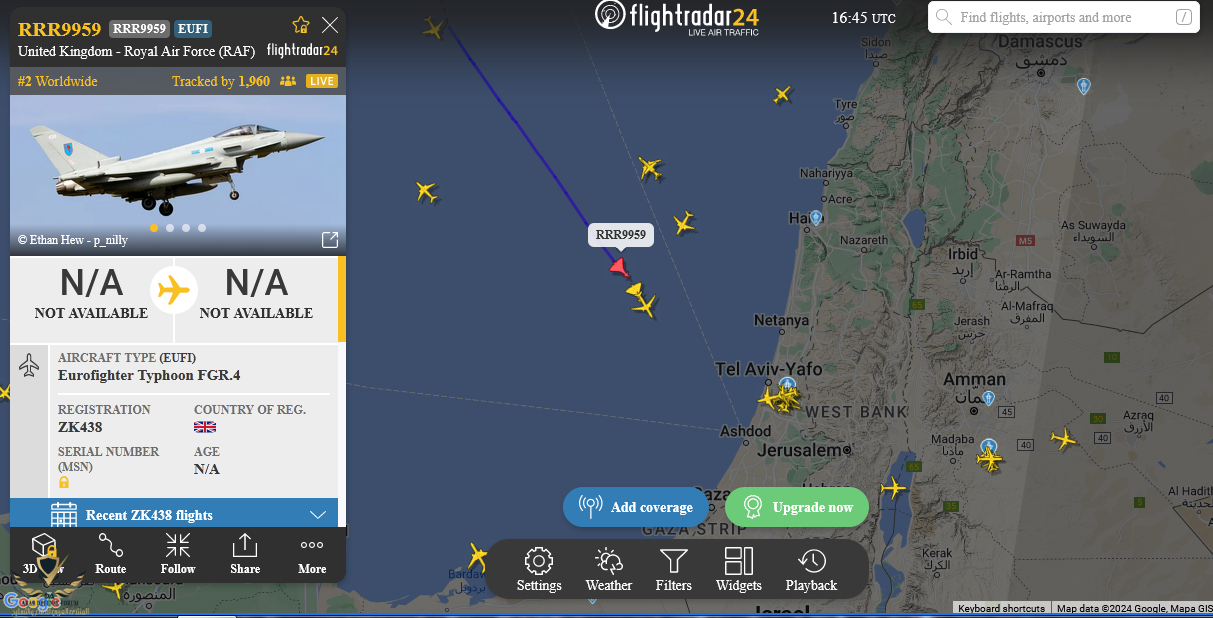This screenshot has width=1213, height=618.
Task: Select the red RRR9959 aircraft on map
Action: pos(619,267)
